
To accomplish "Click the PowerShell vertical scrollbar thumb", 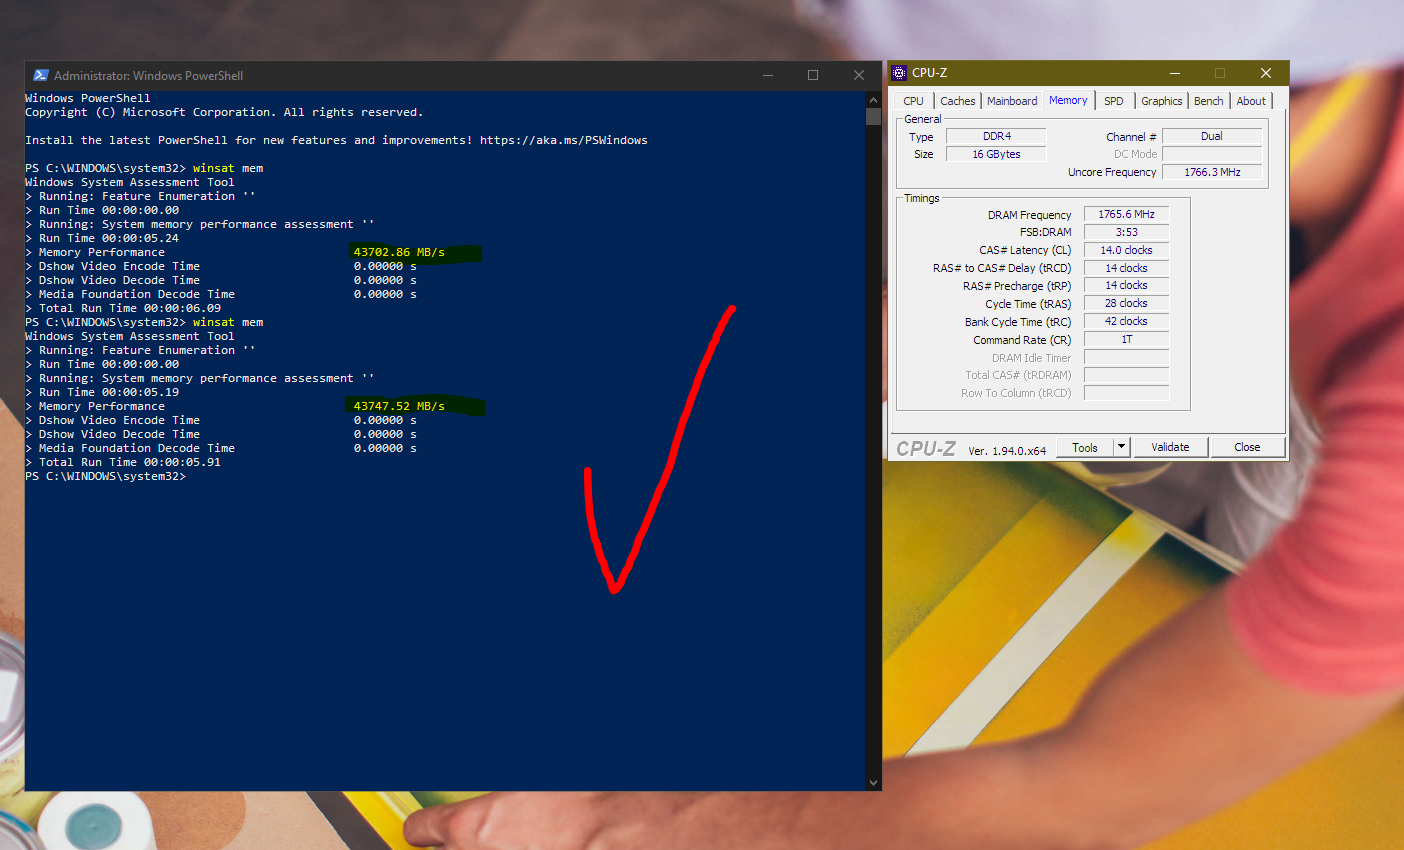I will coord(873,116).
